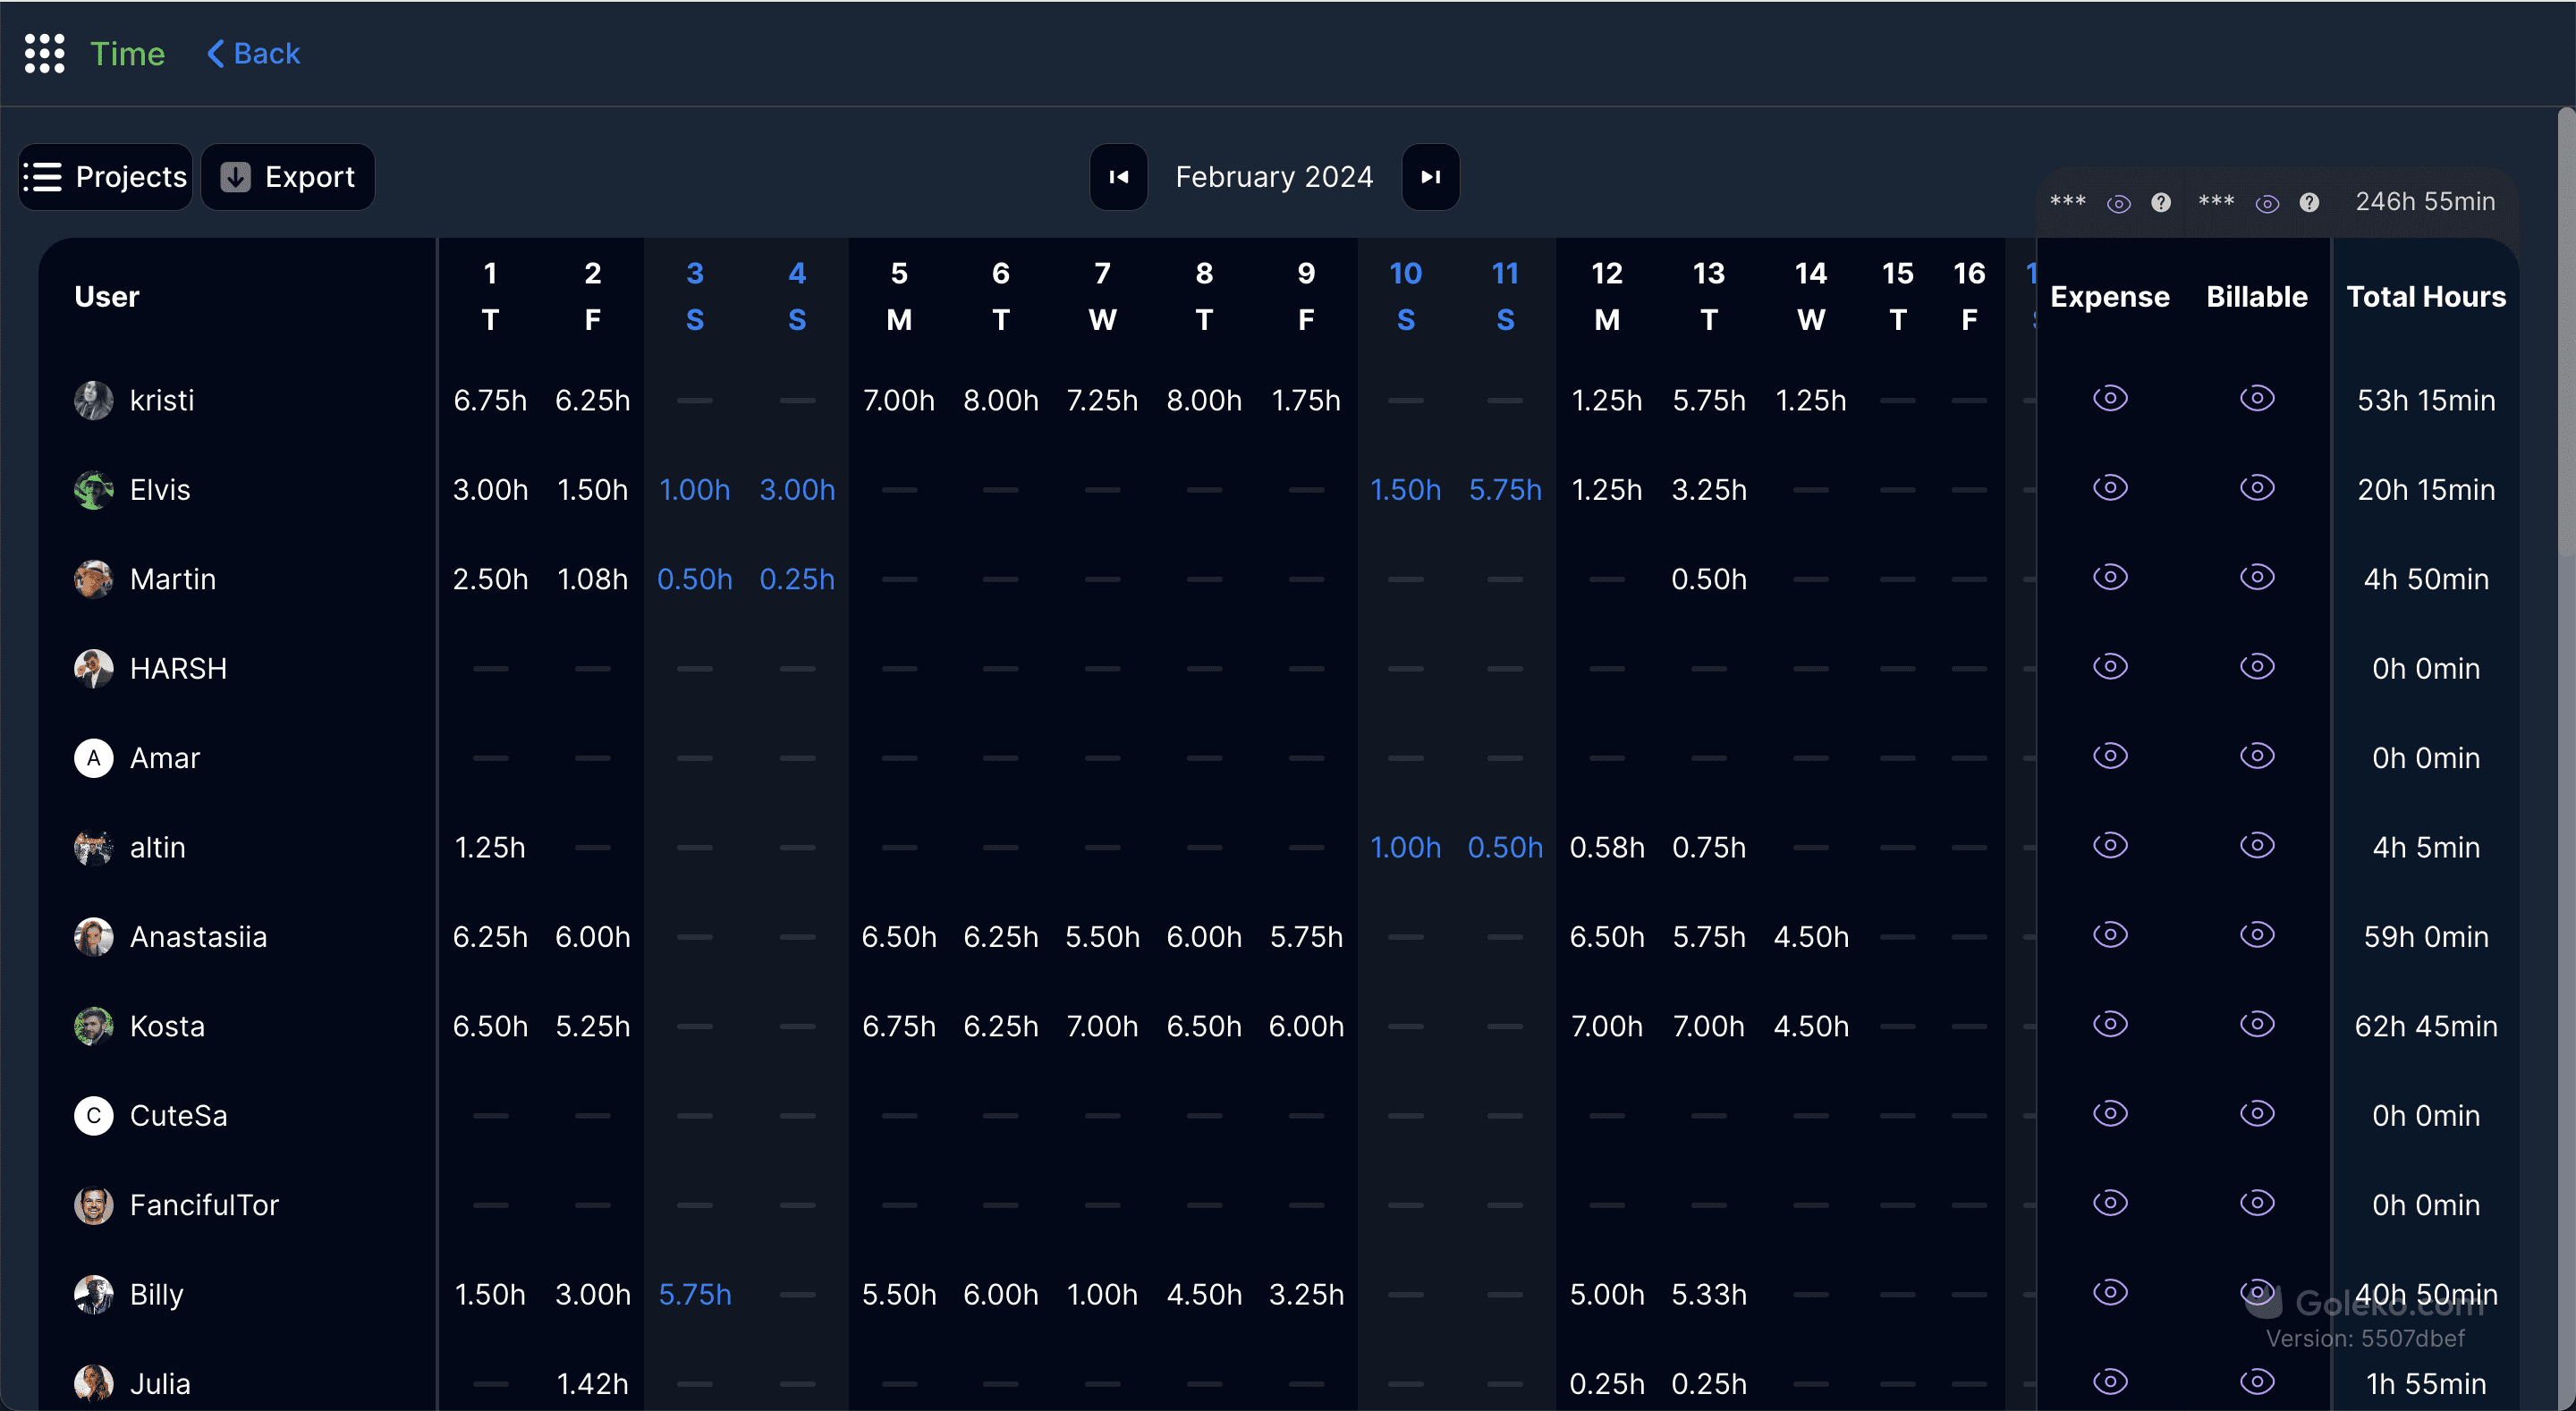
Task: Click the previous month arrow icon
Action: pyautogui.click(x=1118, y=177)
